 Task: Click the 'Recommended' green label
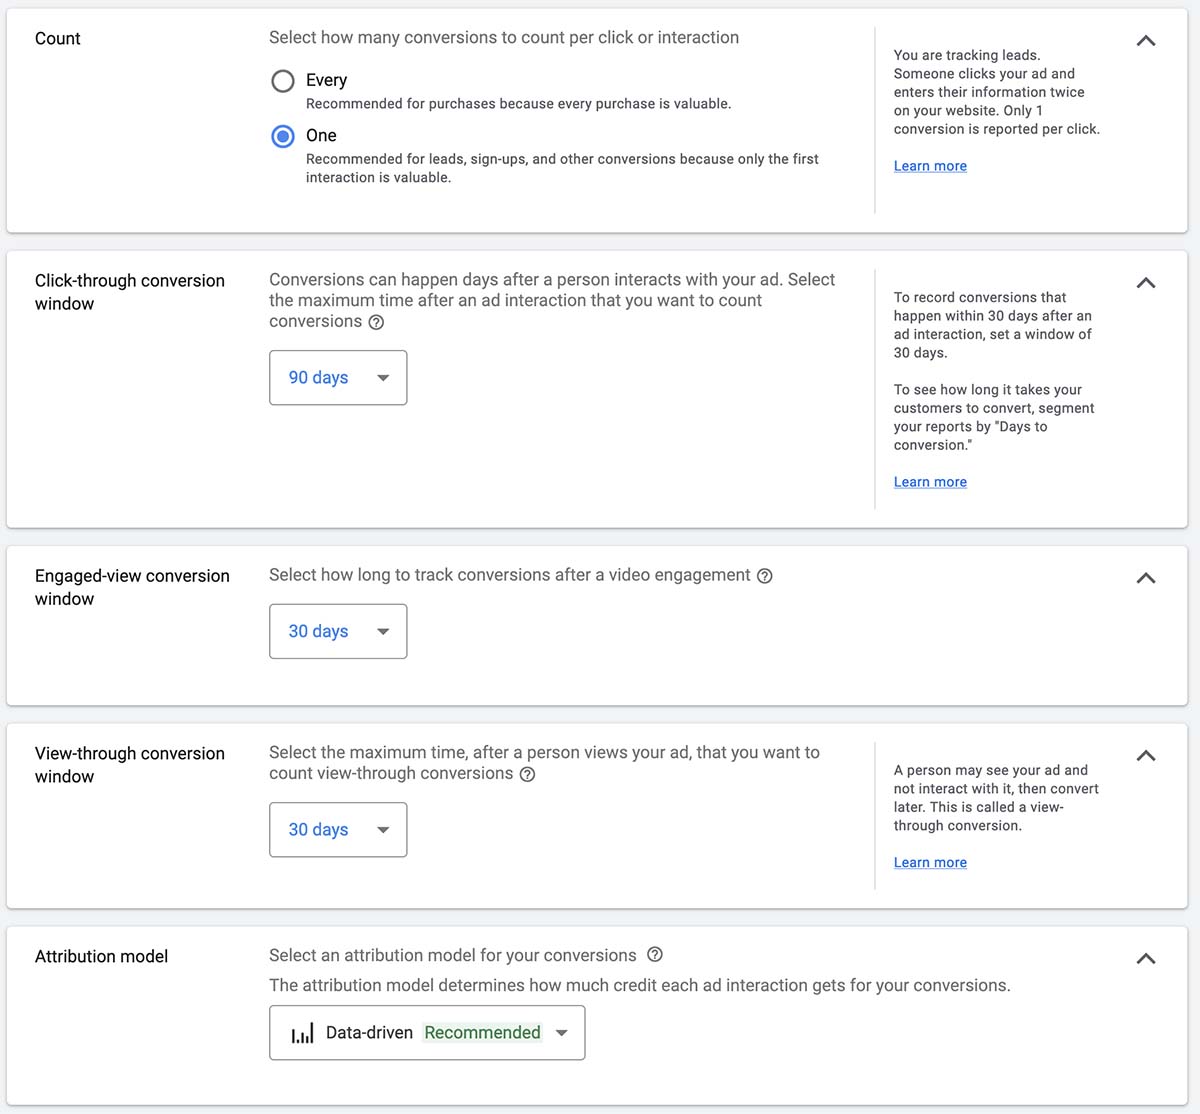(482, 1033)
